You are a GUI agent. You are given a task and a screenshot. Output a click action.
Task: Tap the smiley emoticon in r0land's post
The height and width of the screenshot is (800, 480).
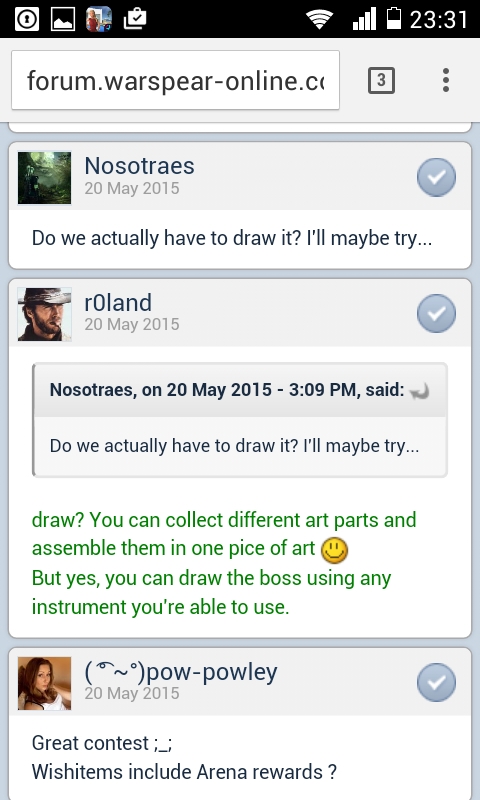[x=335, y=551]
